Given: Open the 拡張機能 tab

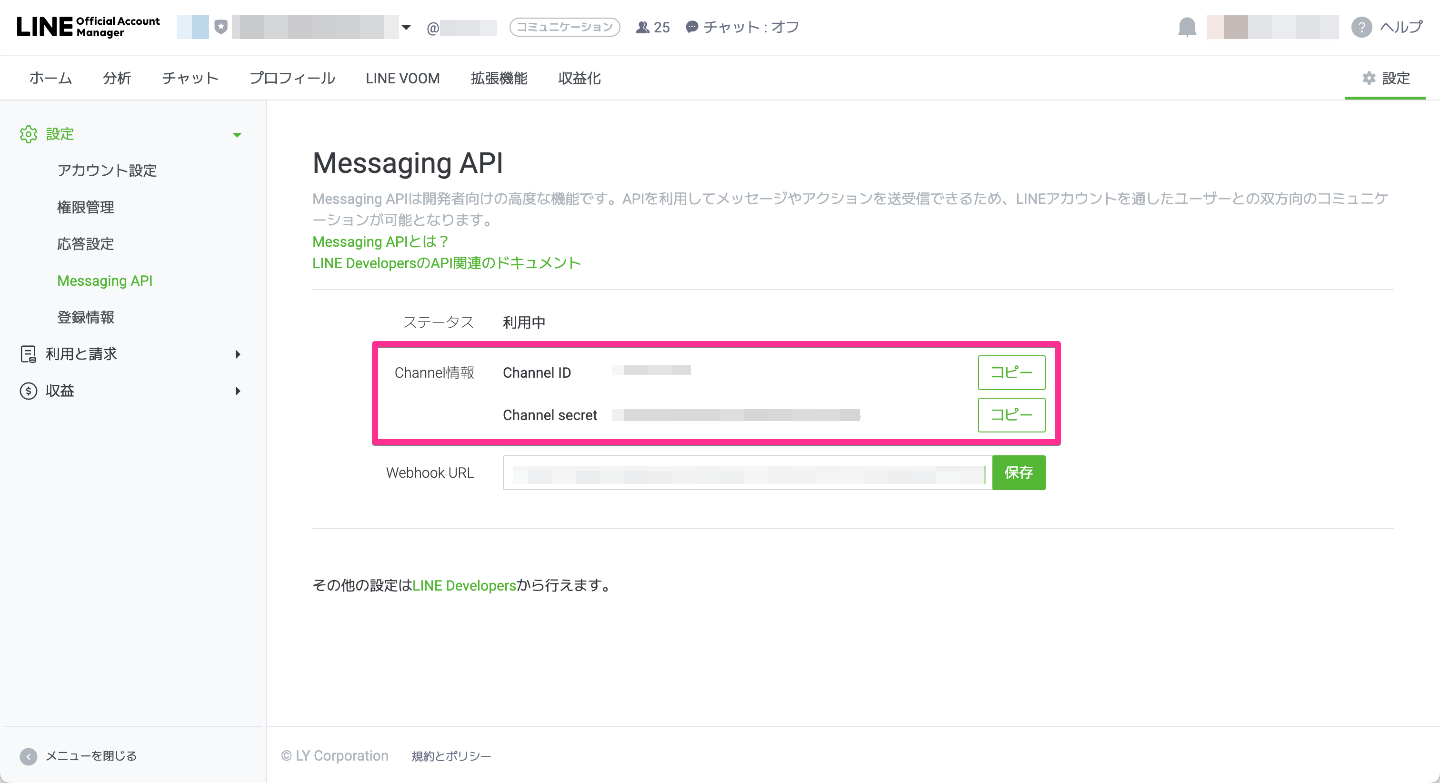Looking at the screenshot, I should click(x=499, y=78).
